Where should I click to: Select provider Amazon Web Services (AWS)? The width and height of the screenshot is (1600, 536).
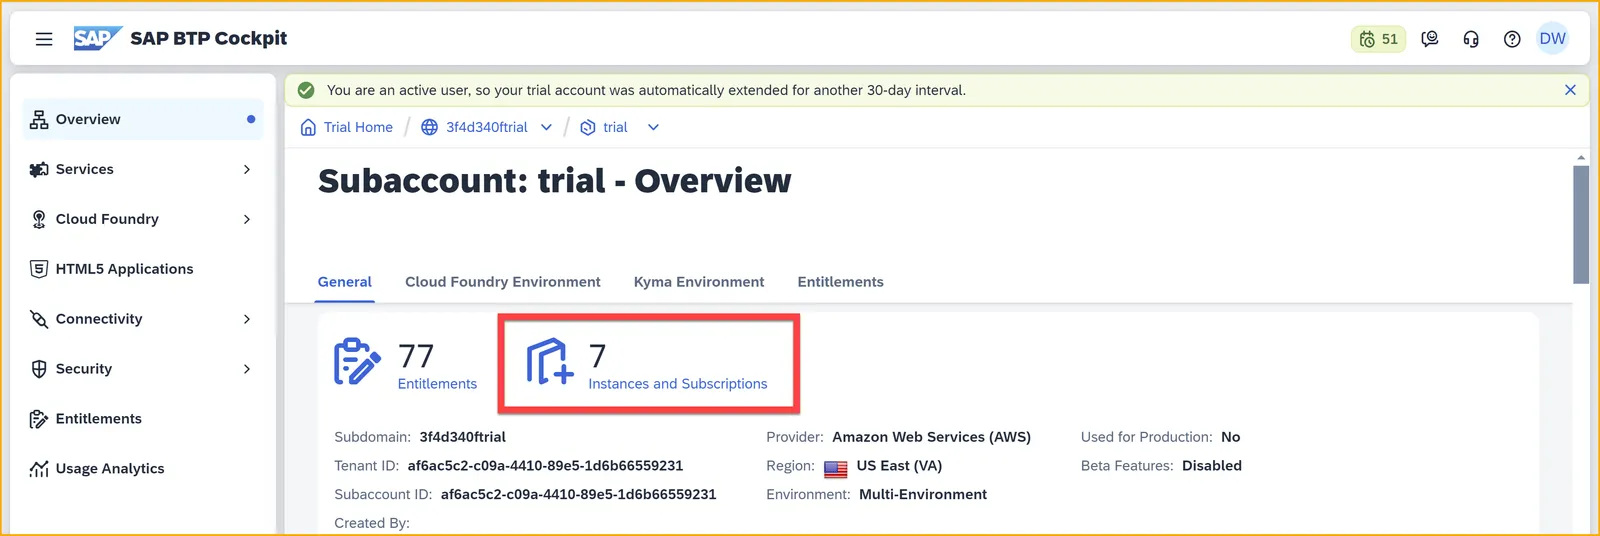click(931, 437)
